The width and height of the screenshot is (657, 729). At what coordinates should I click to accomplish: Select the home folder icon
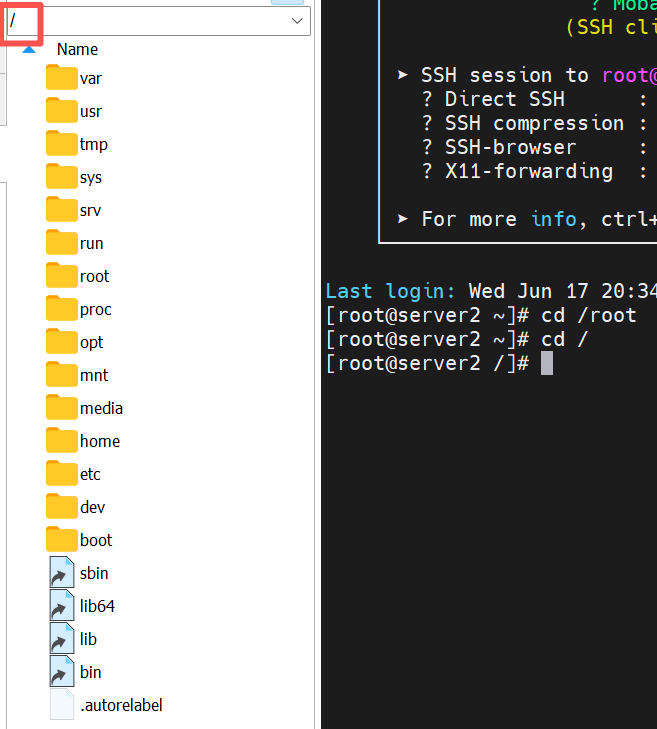coord(62,441)
